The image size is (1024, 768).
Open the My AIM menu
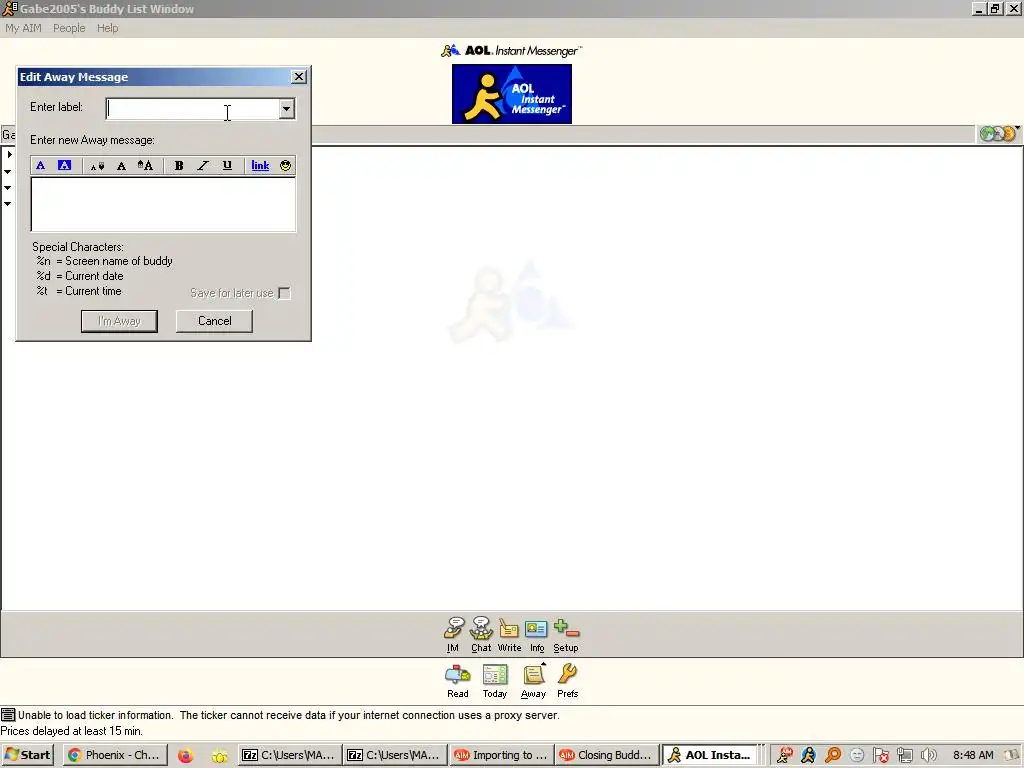pos(24,28)
